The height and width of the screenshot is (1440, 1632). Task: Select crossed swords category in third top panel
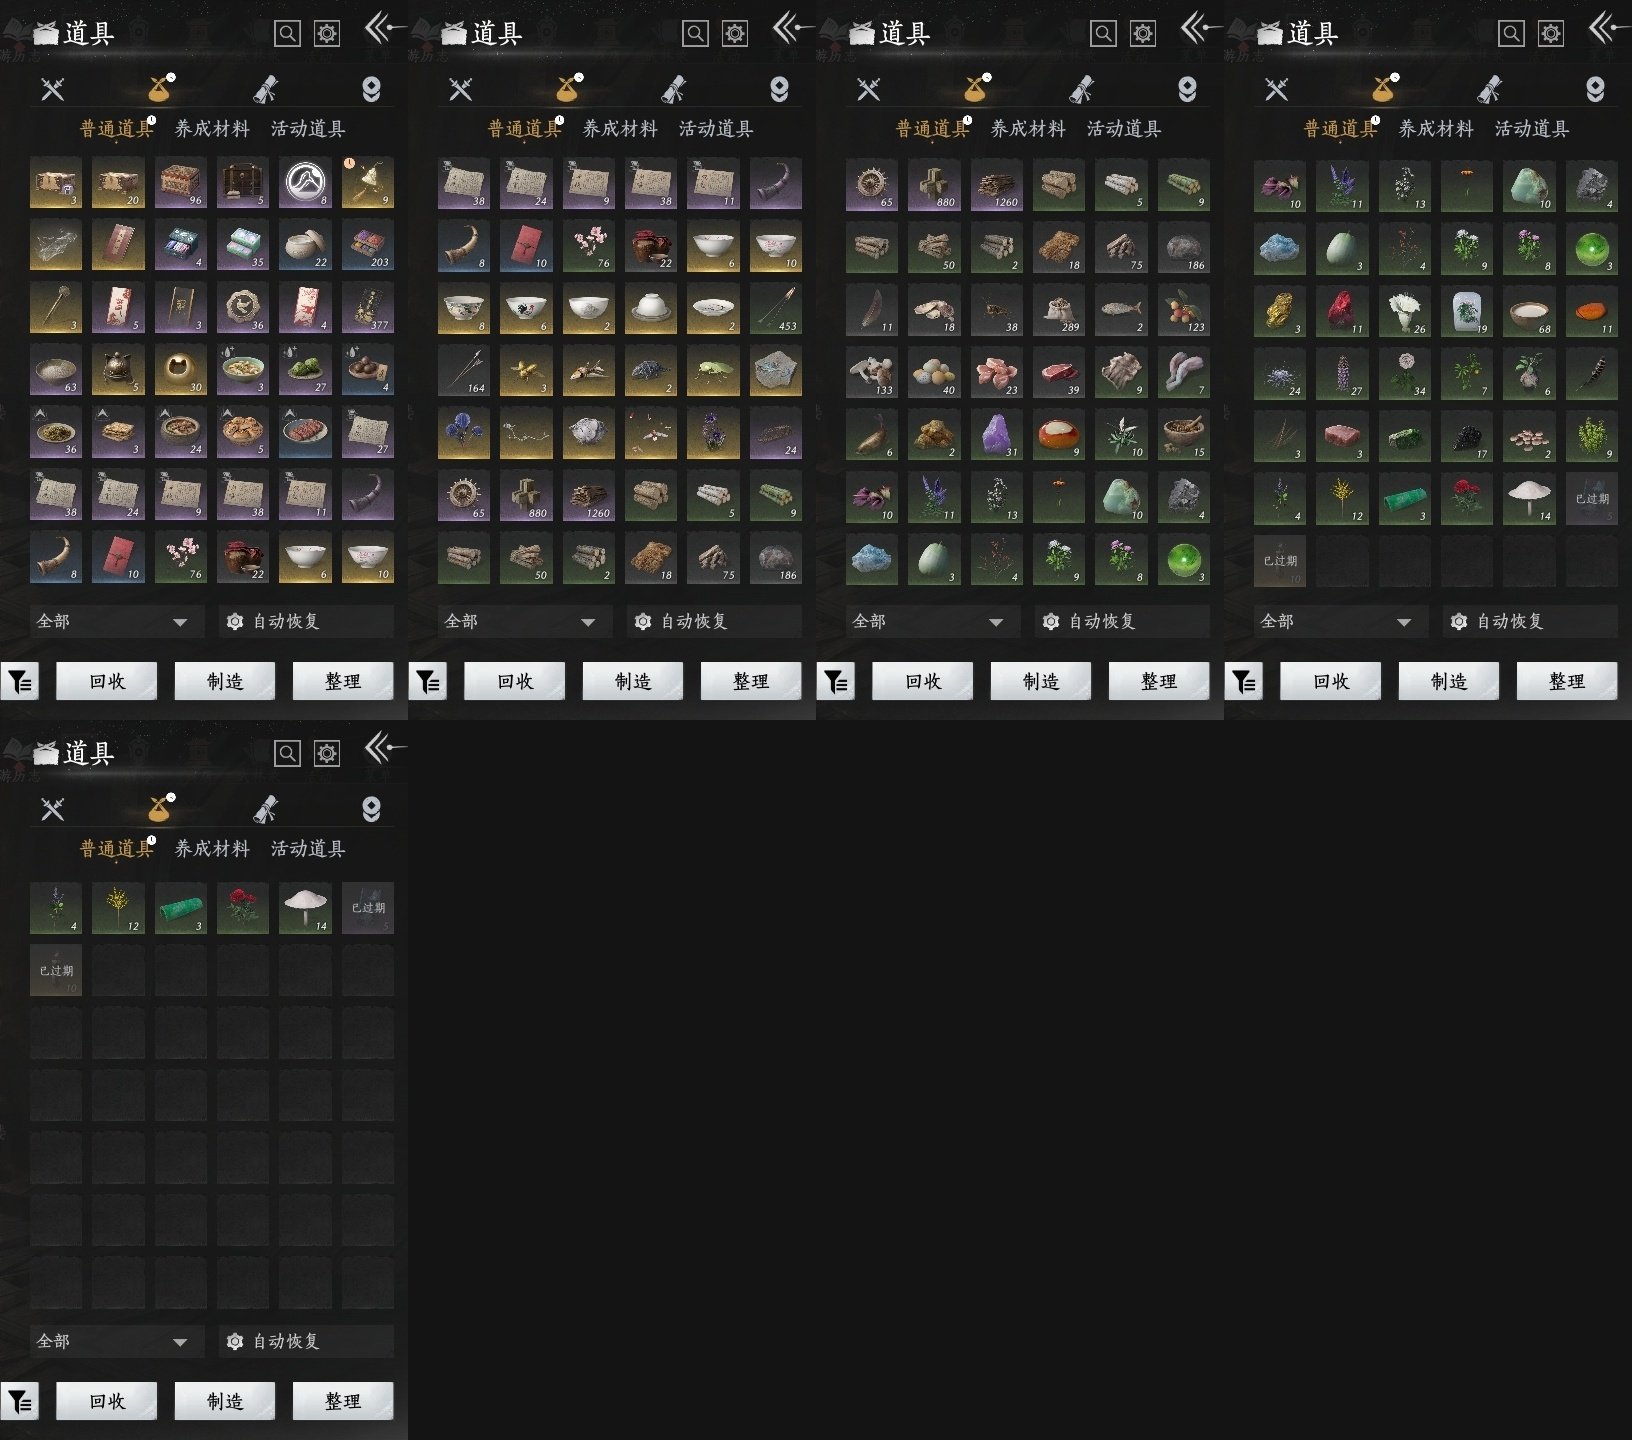click(x=868, y=90)
